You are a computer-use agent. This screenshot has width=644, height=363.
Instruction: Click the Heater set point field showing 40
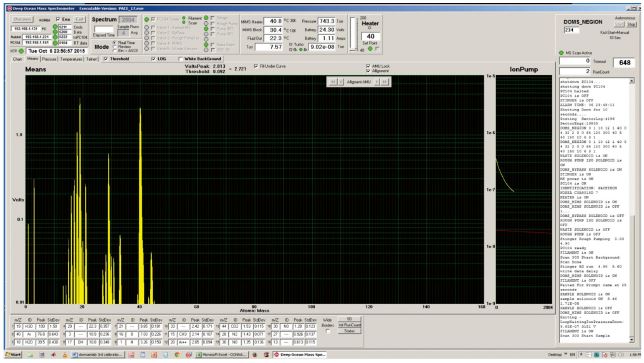tap(370, 37)
